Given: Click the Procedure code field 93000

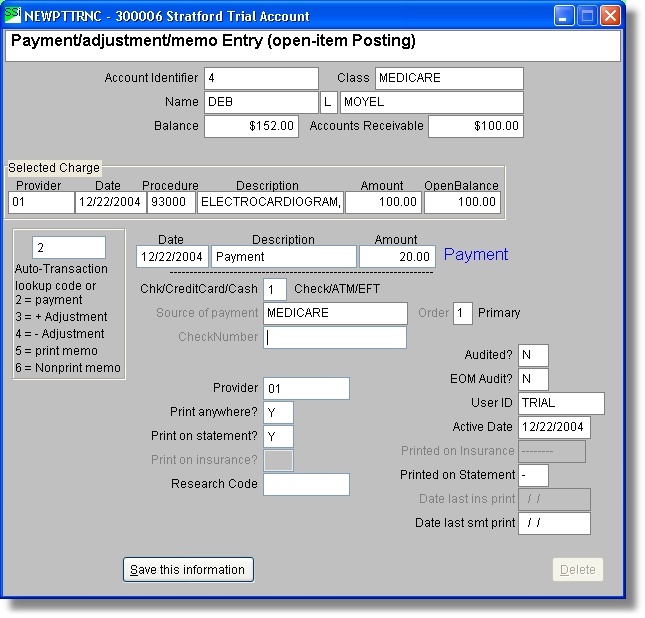Looking at the screenshot, I should pyautogui.click(x=171, y=202).
